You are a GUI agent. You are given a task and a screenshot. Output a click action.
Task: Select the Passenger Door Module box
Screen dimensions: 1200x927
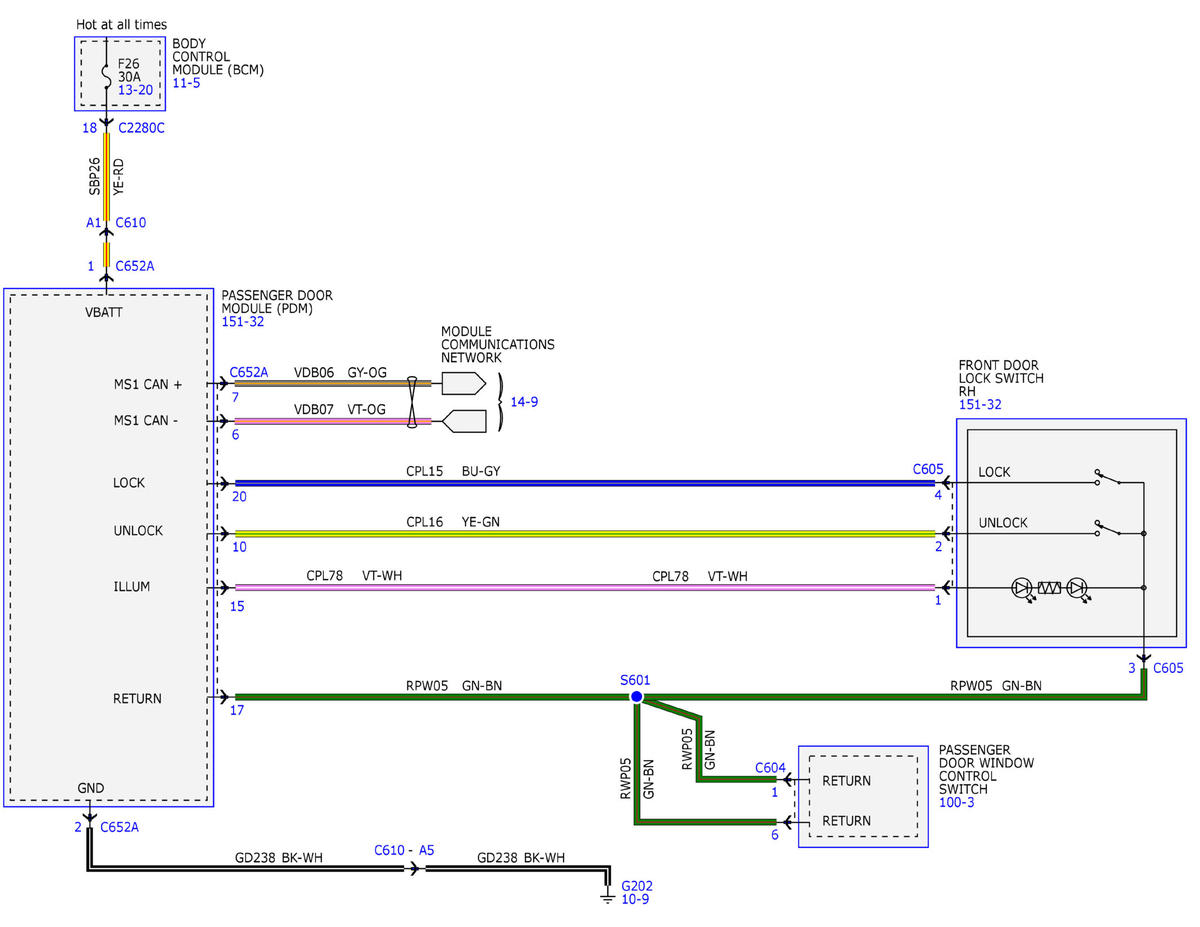pyautogui.click(x=109, y=547)
